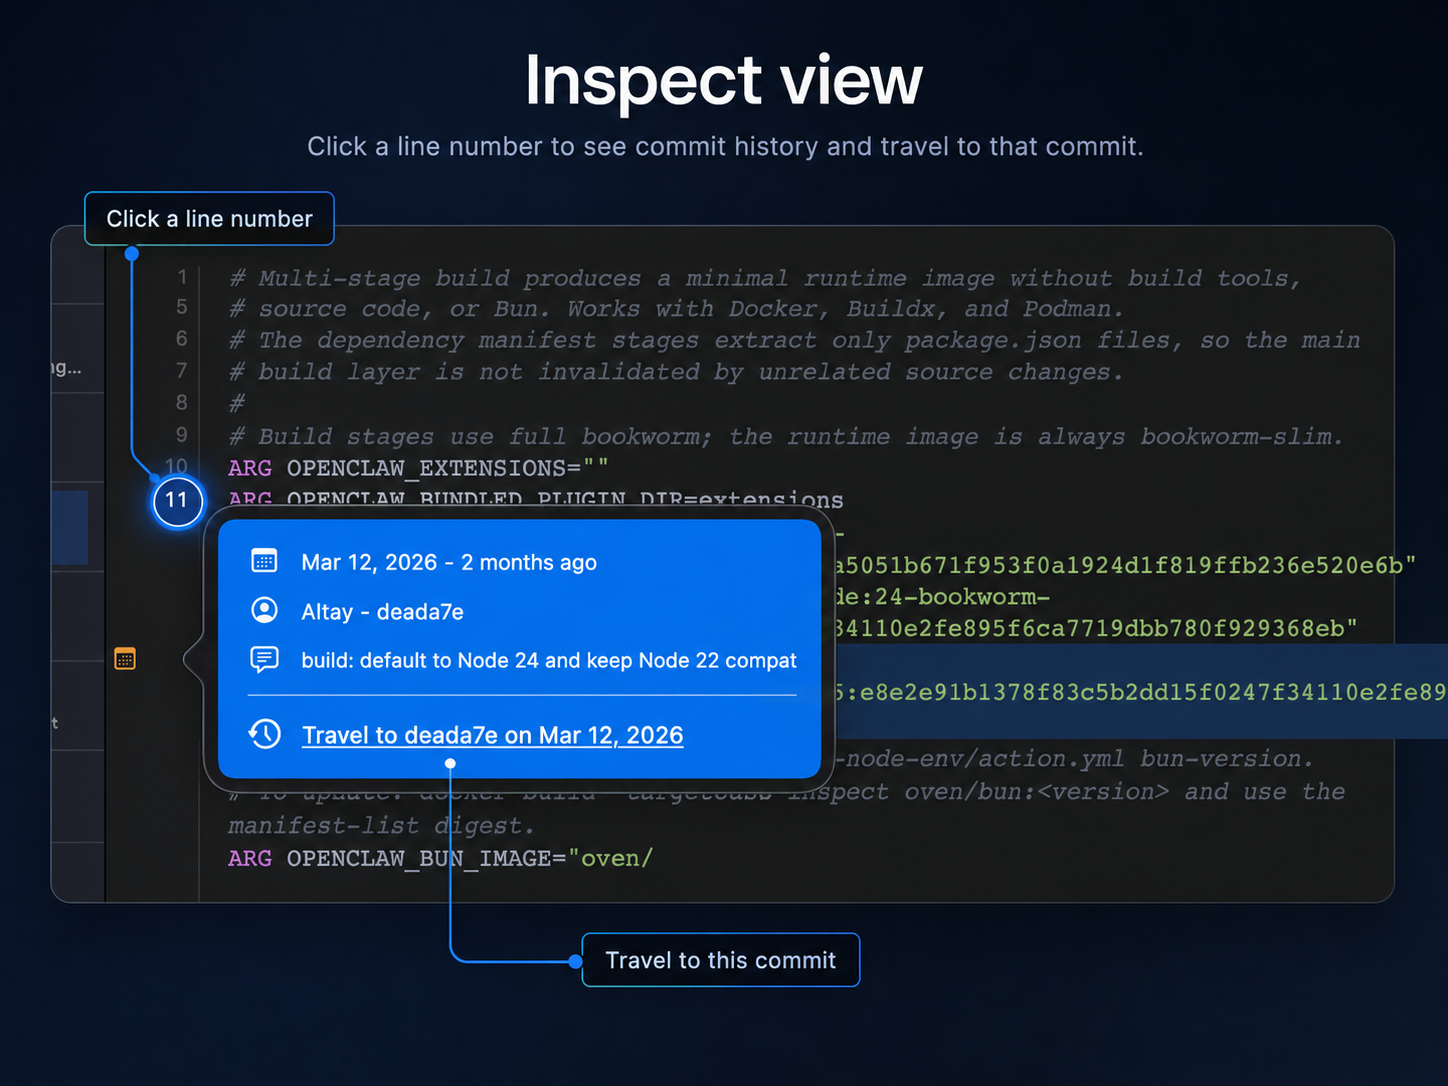Image resolution: width=1448 pixels, height=1086 pixels.
Task: Click comment text 'node-env/action.yml bun-version.'
Action: tap(1080, 759)
